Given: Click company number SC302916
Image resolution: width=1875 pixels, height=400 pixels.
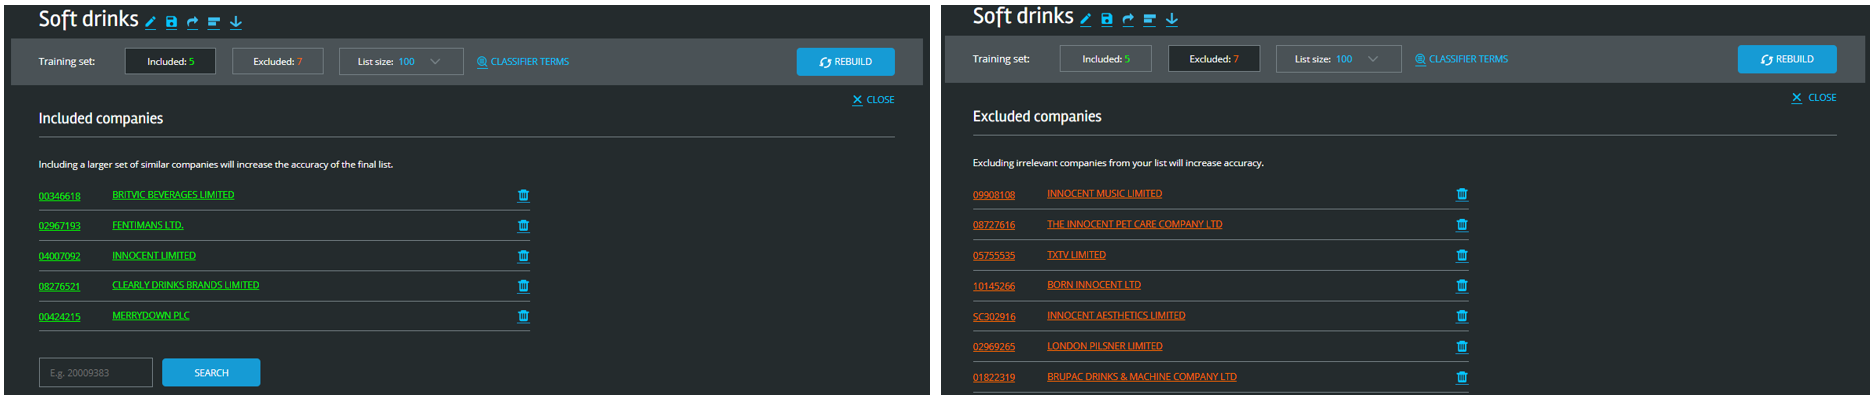Looking at the screenshot, I should 994,317.
